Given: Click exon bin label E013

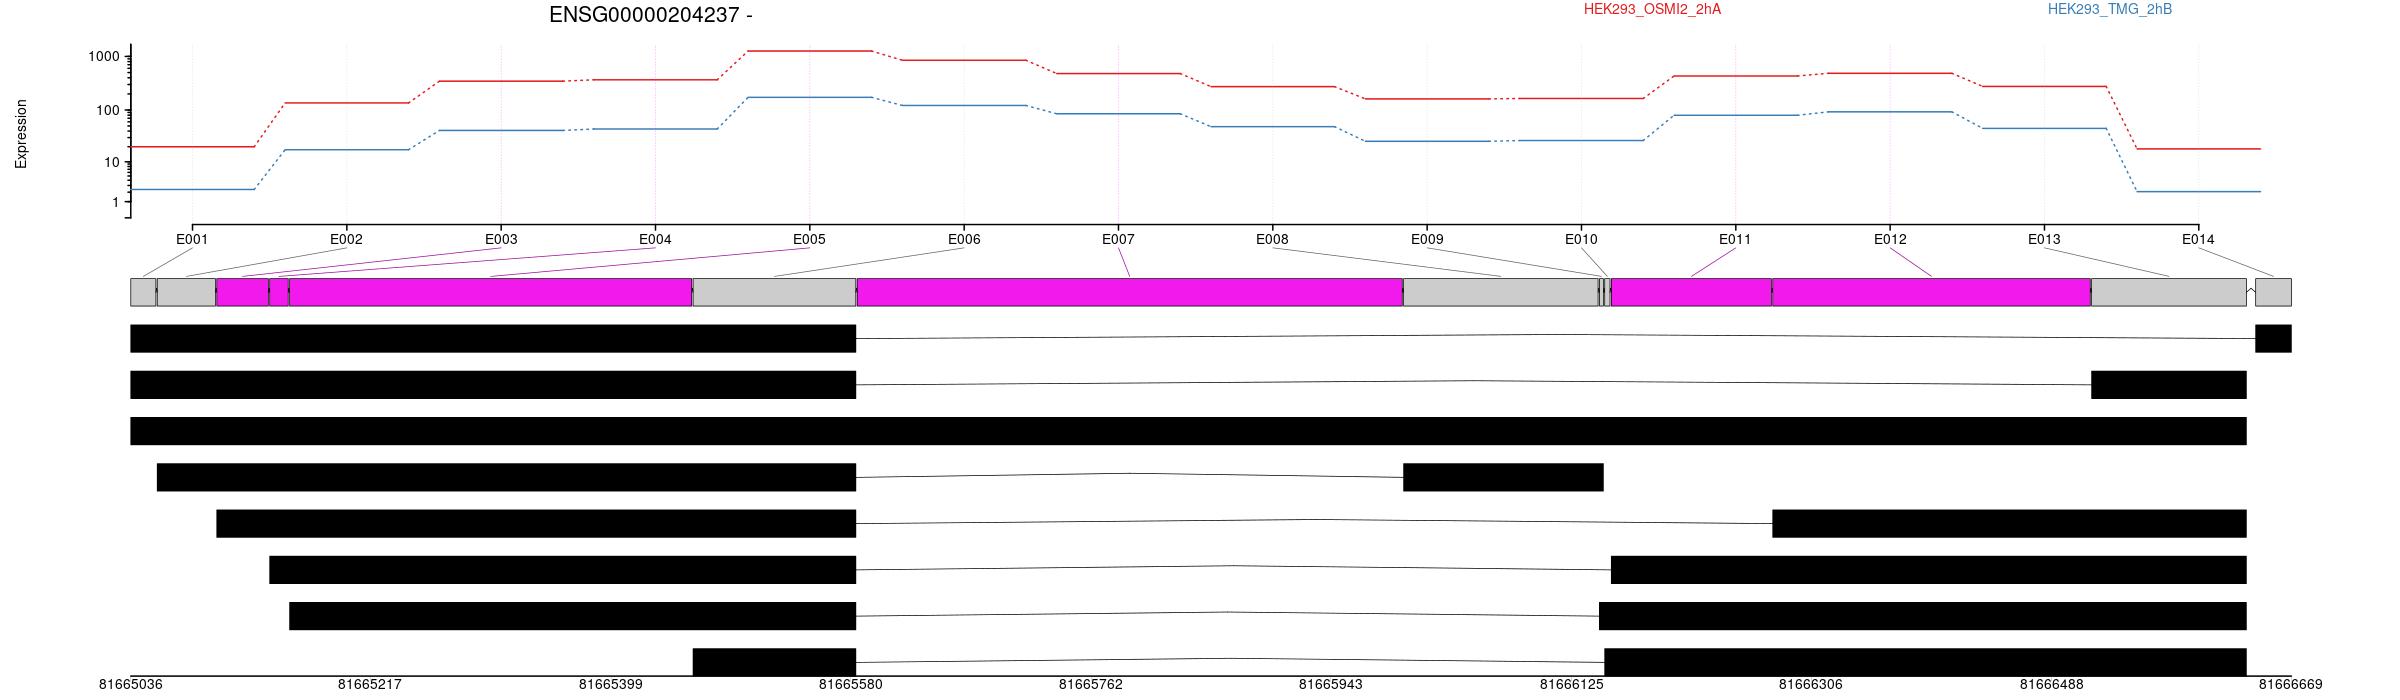Looking at the screenshot, I should 2044,239.
